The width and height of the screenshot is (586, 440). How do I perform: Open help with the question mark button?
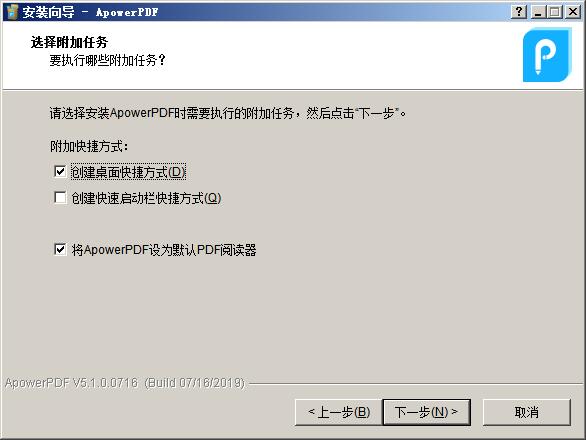[x=519, y=12]
